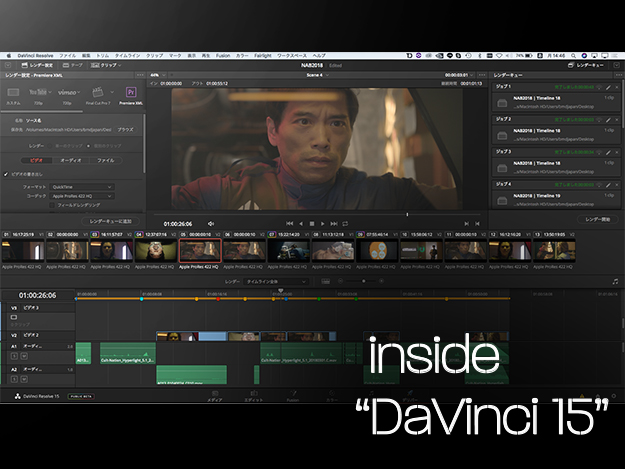Viewport: 625px width, 469px height.
Task: Open Spotlight search in the macOS menu bar
Action: pyautogui.click(x=573, y=56)
